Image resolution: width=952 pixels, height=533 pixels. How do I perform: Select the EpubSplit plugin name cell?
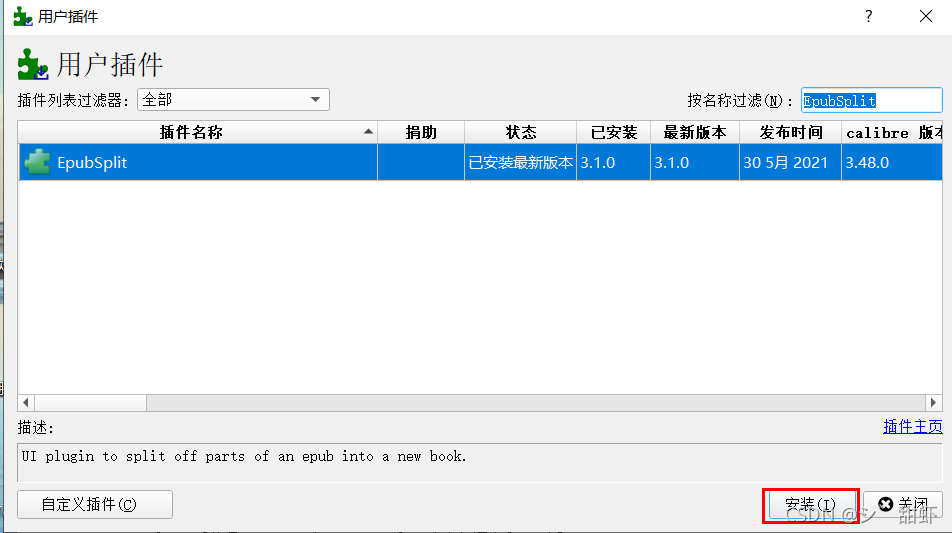(x=198, y=162)
